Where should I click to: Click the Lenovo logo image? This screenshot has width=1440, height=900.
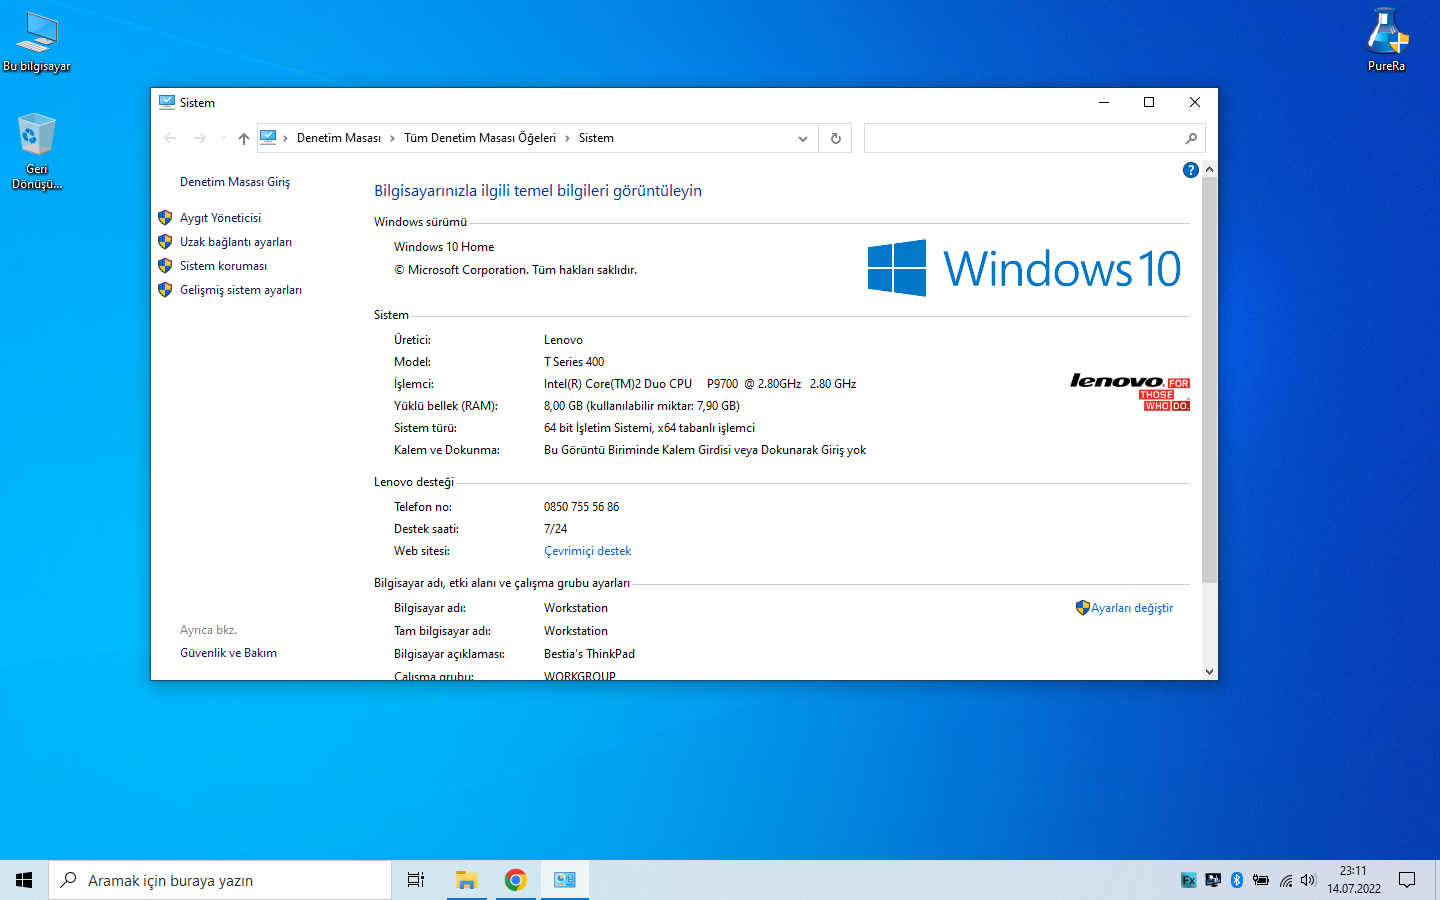[x=1130, y=391]
